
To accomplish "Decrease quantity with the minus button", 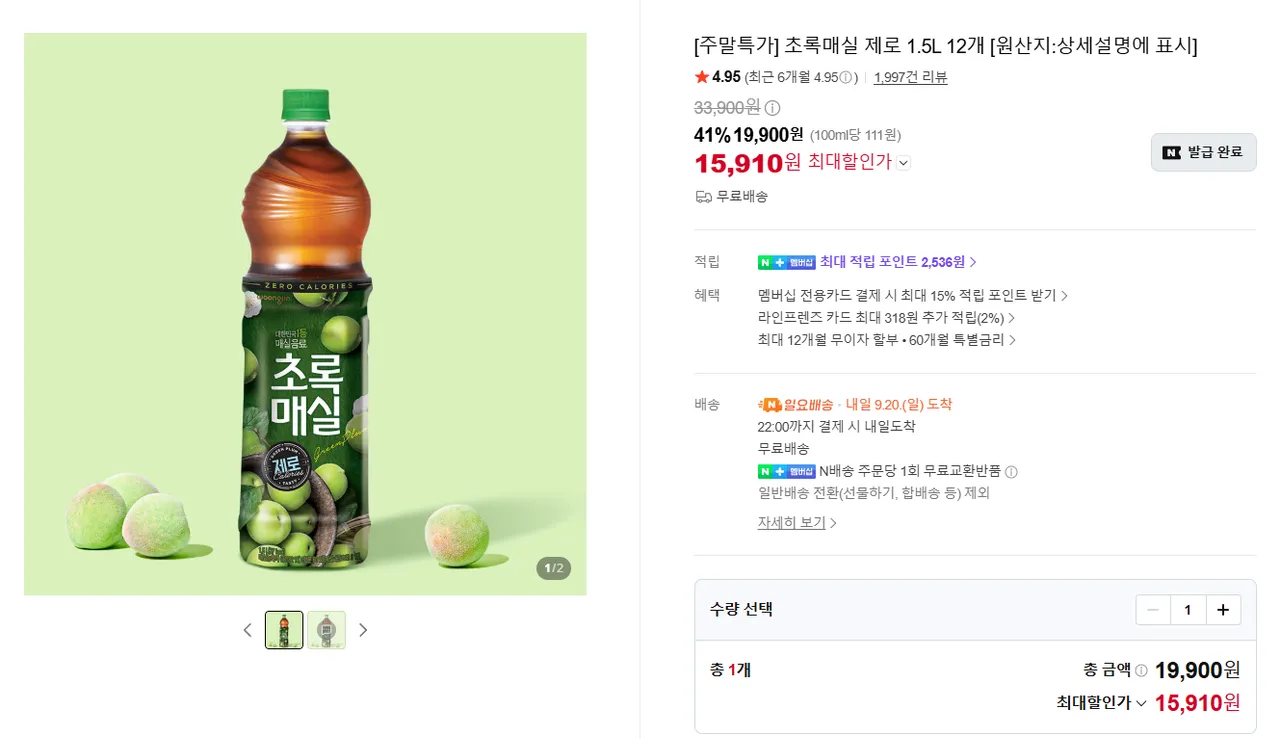I will (x=1153, y=610).
